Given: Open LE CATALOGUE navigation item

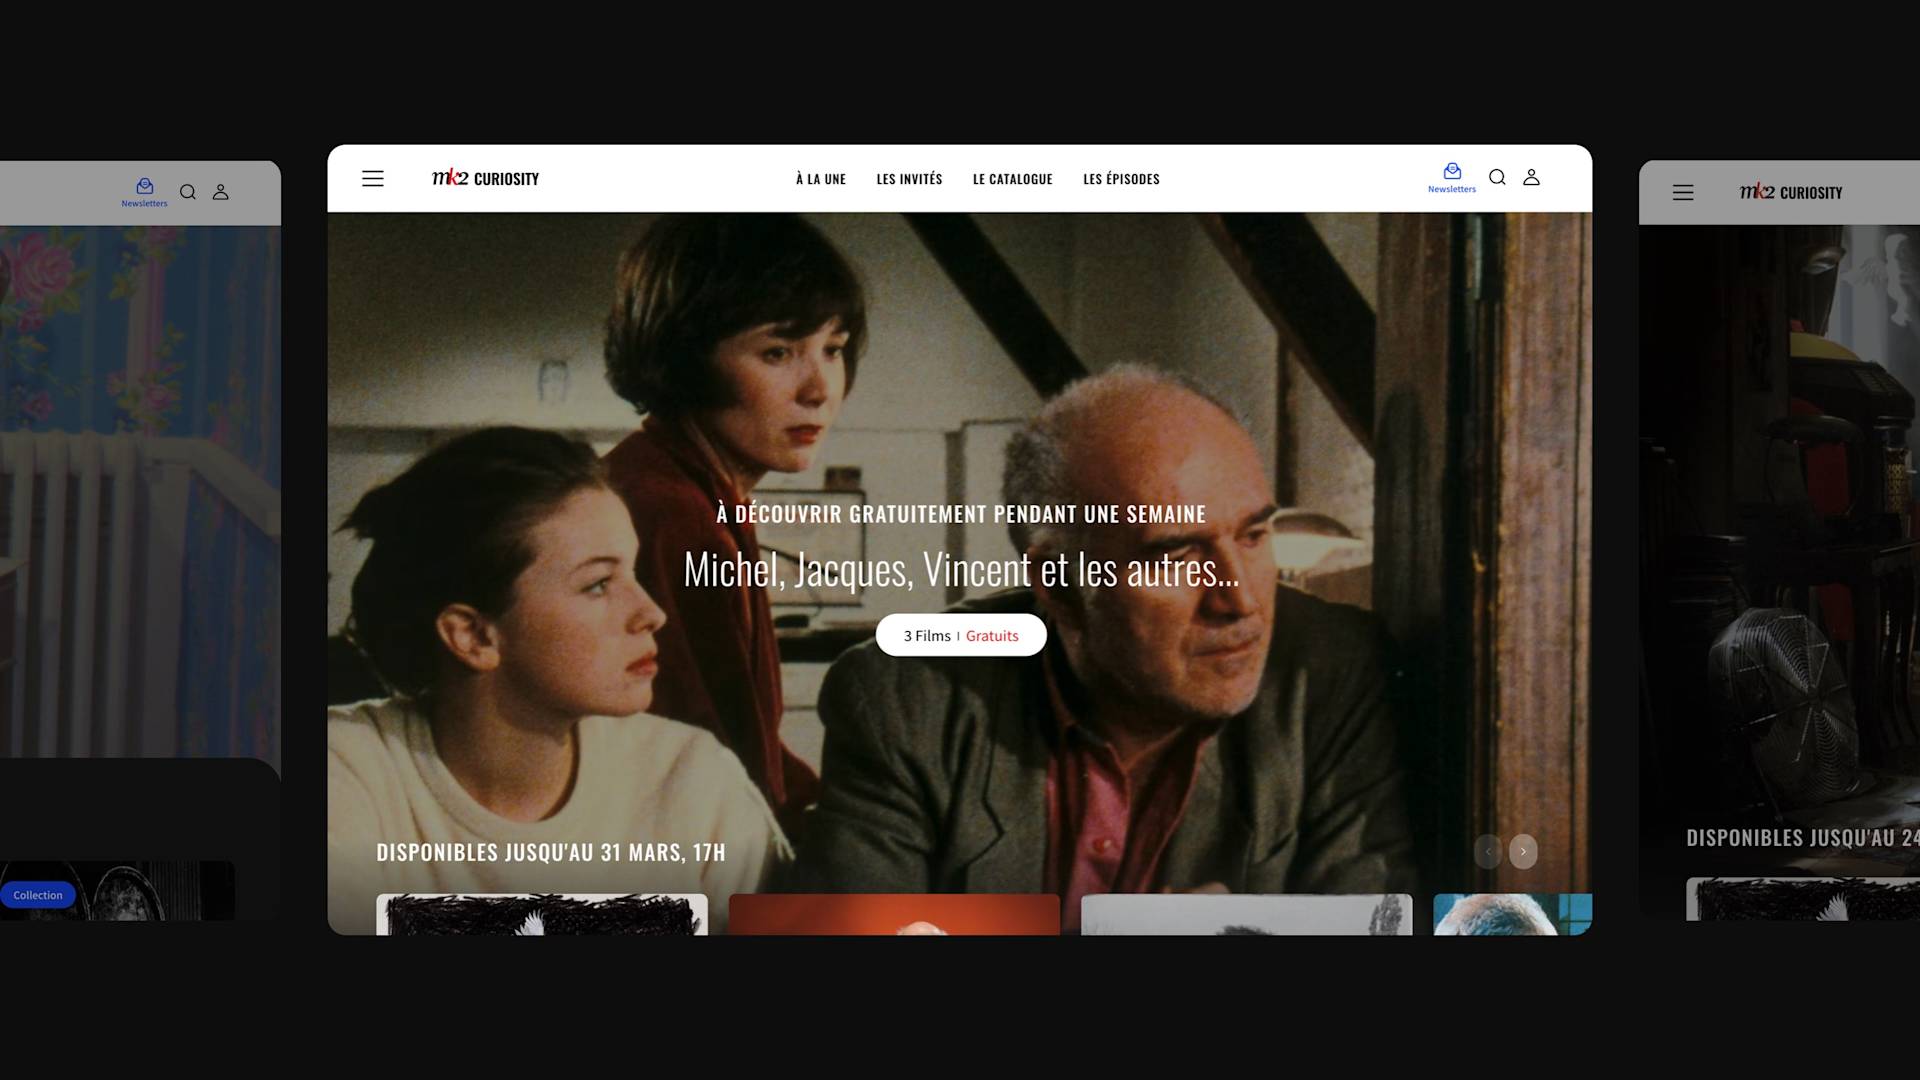Looking at the screenshot, I should point(1012,179).
